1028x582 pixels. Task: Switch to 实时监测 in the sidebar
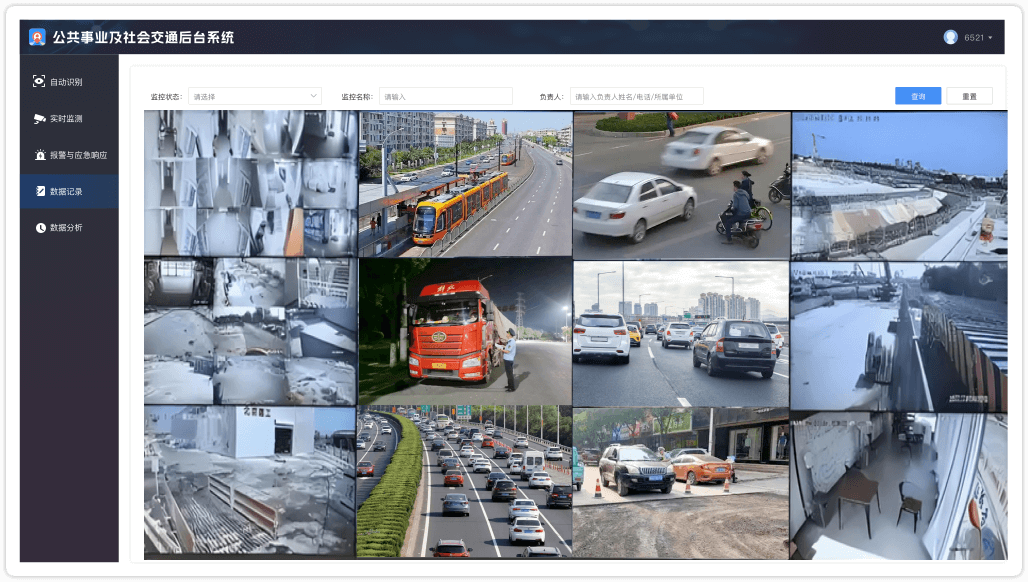66,118
